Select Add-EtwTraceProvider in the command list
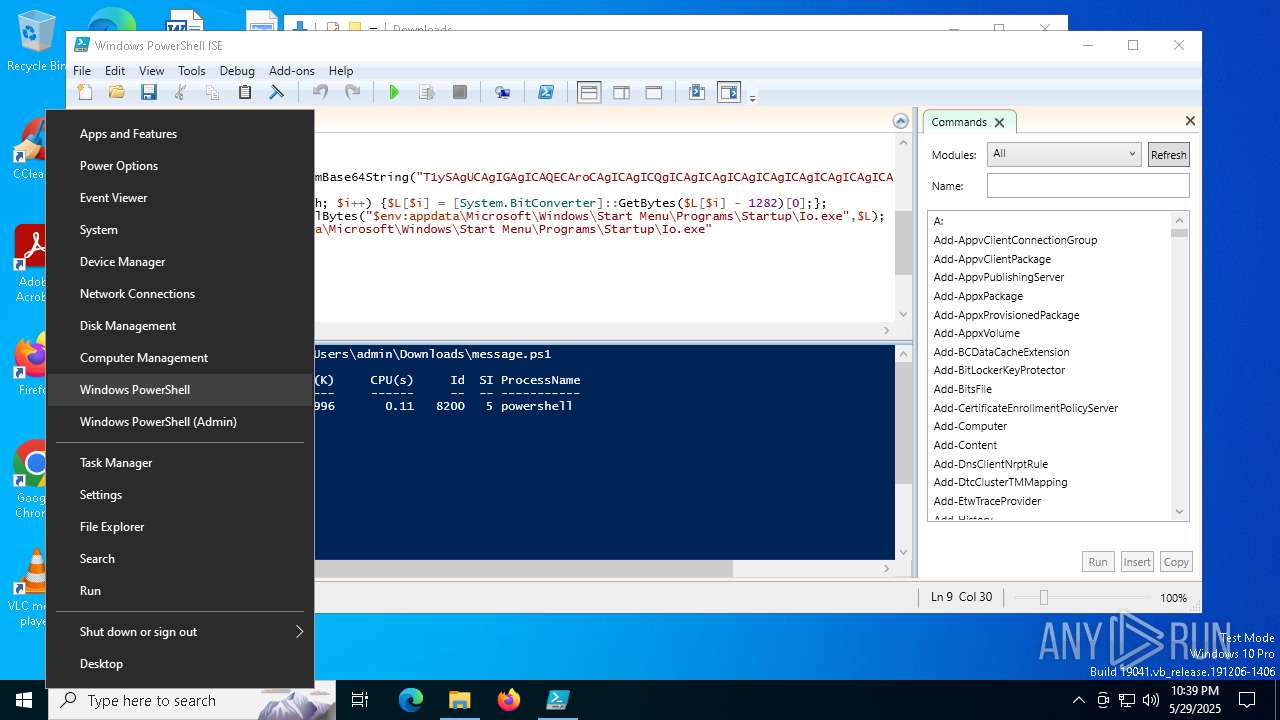This screenshot has height=720, width=1280. pos(987,501)
